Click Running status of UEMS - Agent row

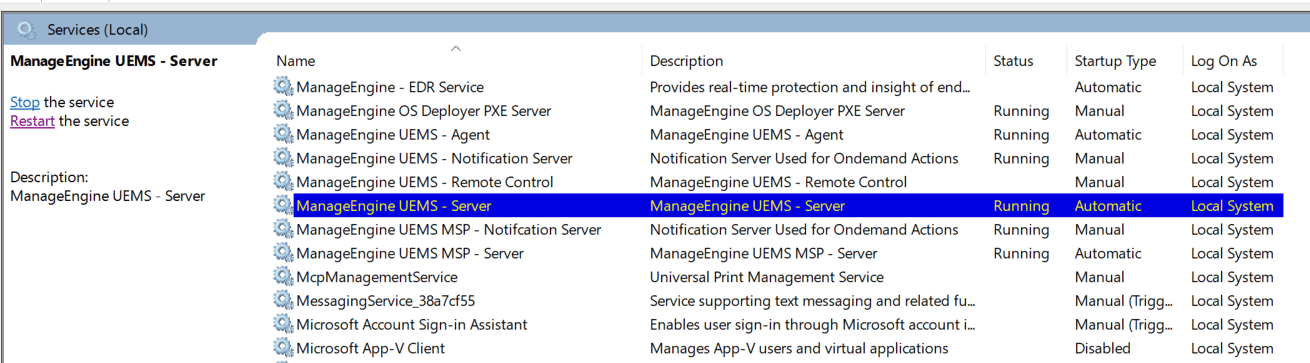(x=1021, y=135)
